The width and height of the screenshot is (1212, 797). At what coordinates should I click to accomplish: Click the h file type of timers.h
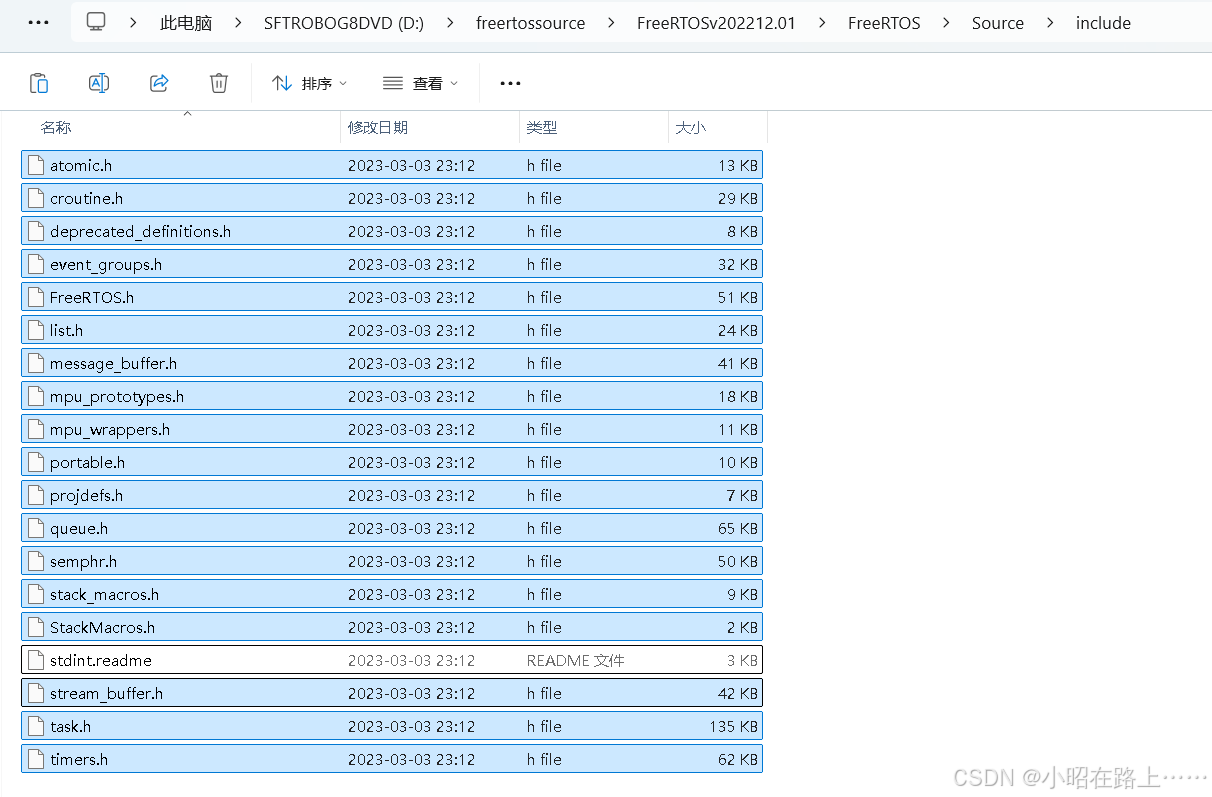point(545,759)
